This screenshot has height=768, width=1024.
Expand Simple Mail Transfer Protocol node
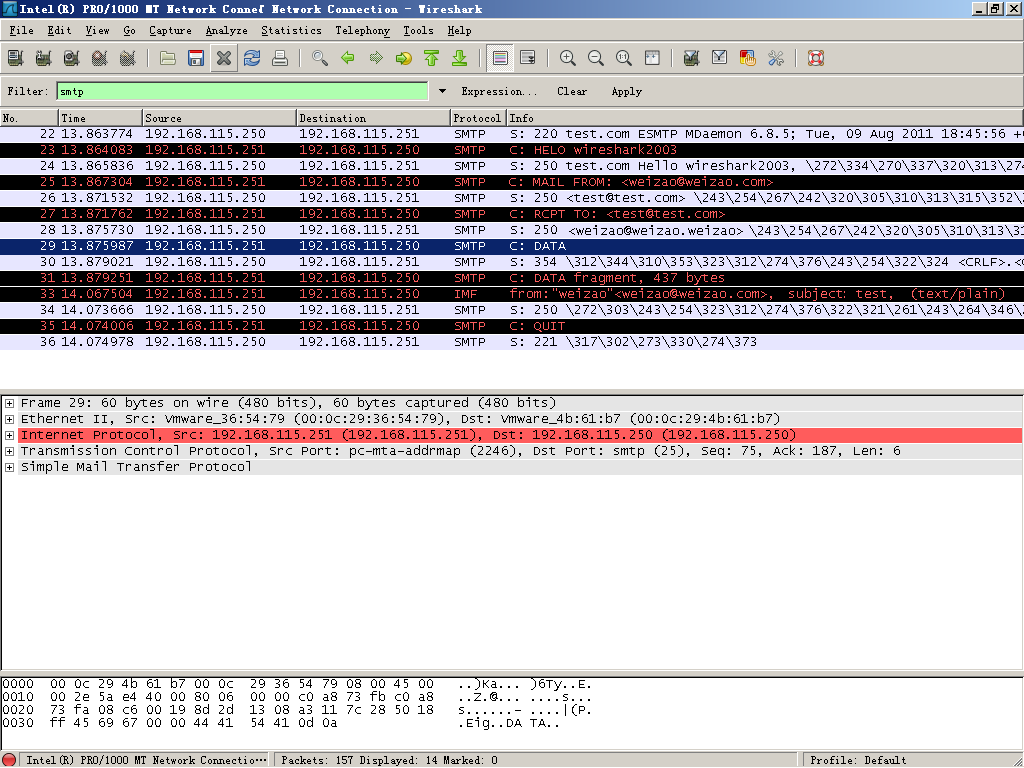(x=9, y=467)
